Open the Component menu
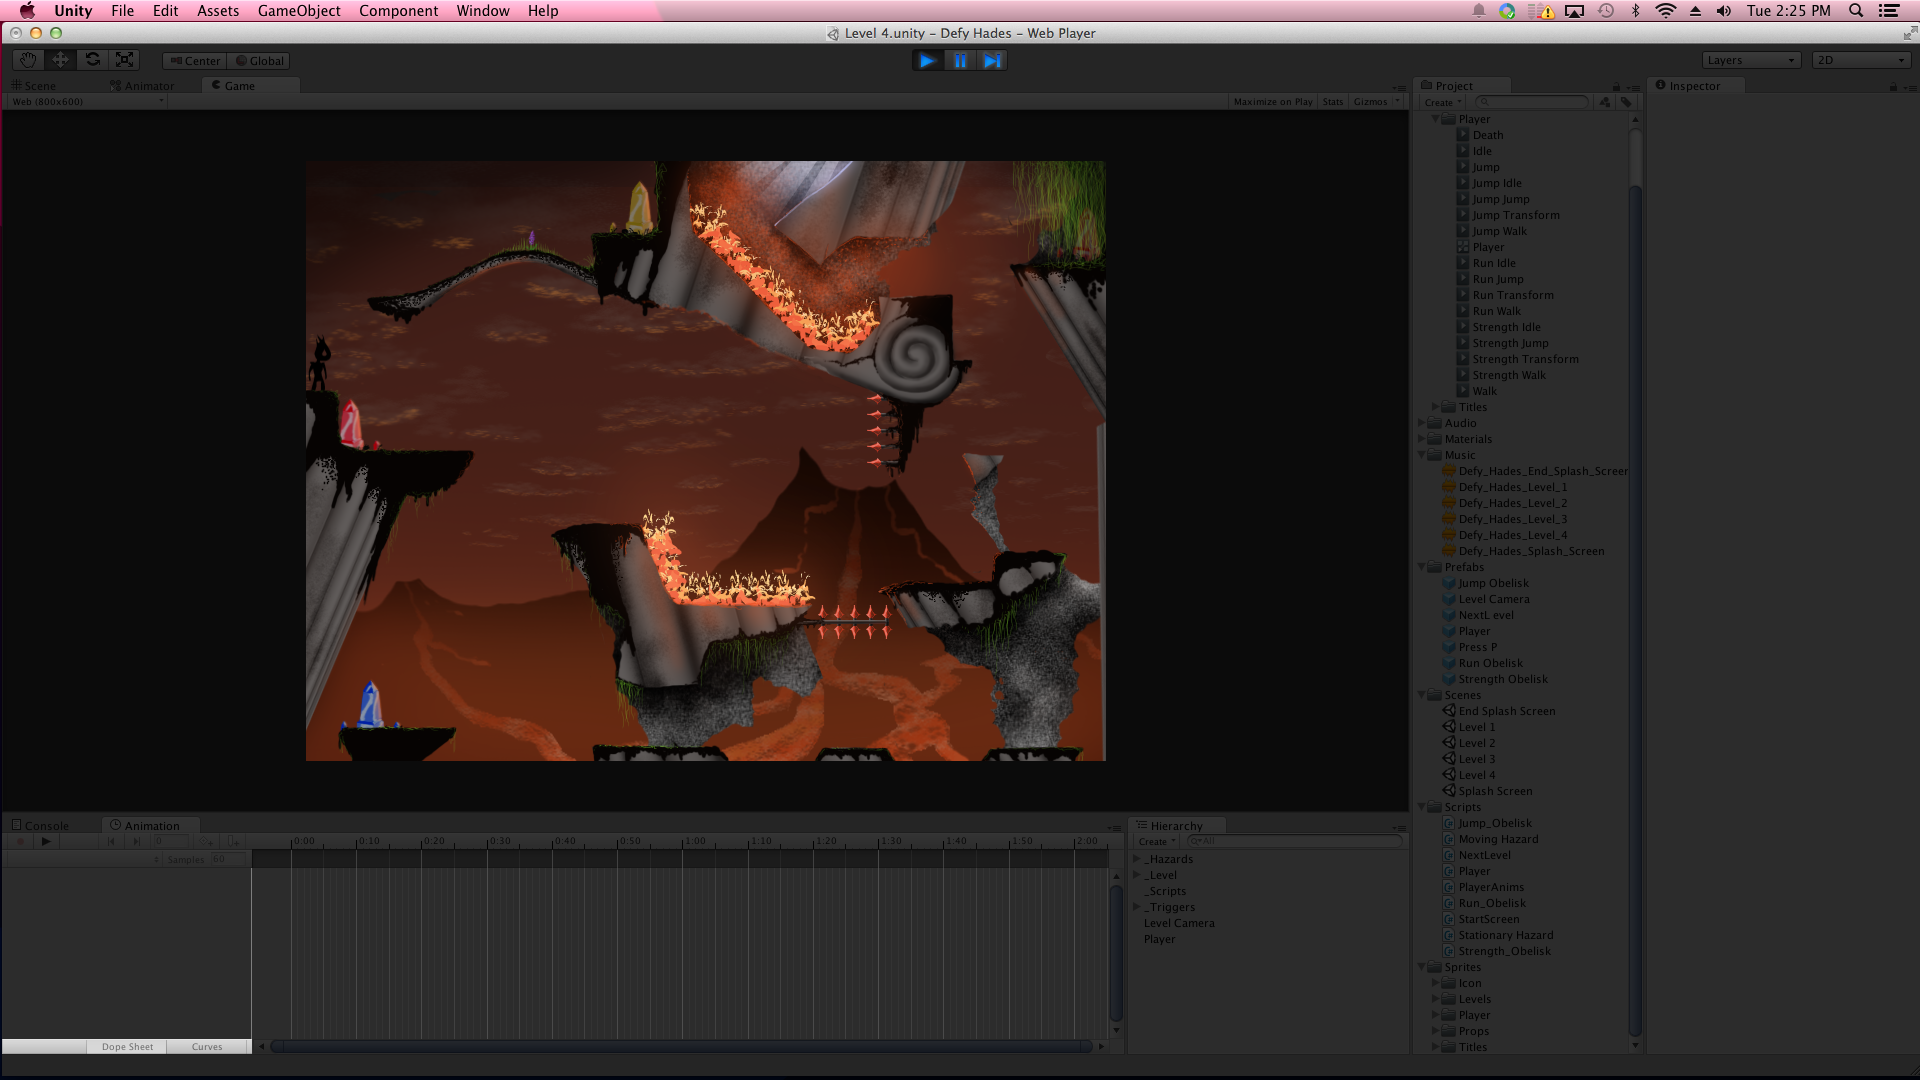This screenshot has height=1080, width=1920. (398, 11)
